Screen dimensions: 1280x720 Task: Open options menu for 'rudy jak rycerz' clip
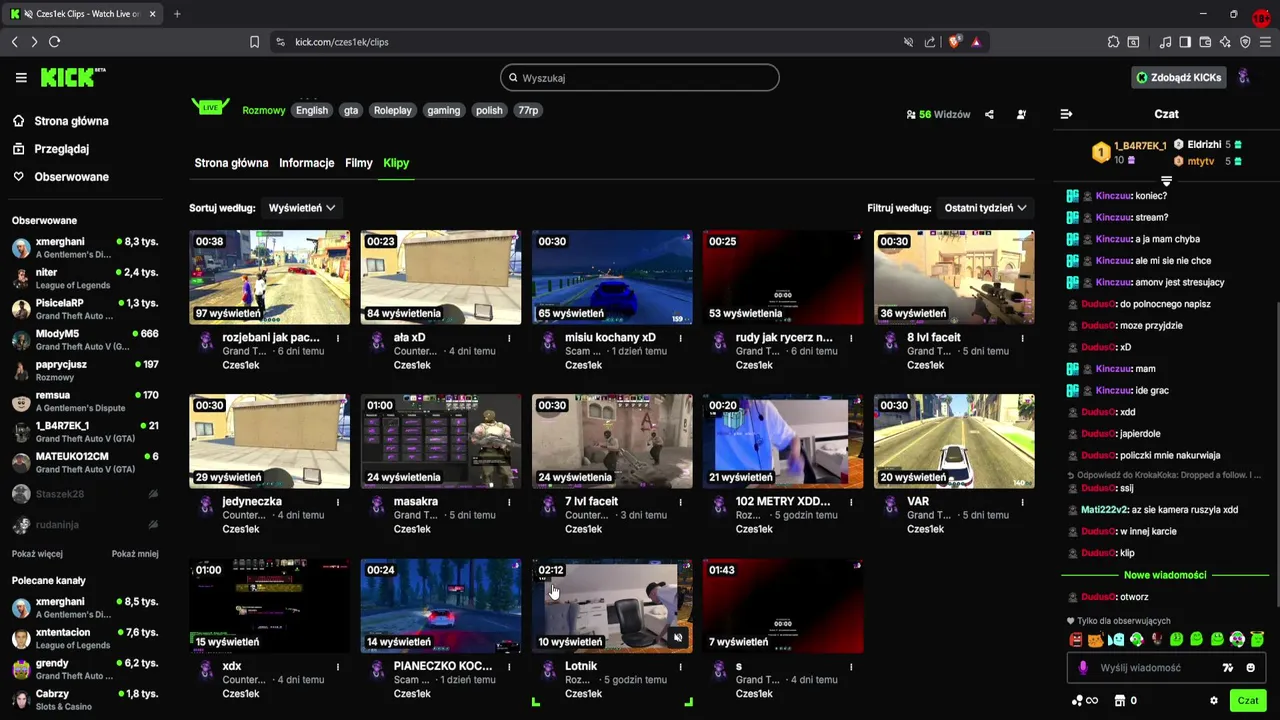(851, 338)
